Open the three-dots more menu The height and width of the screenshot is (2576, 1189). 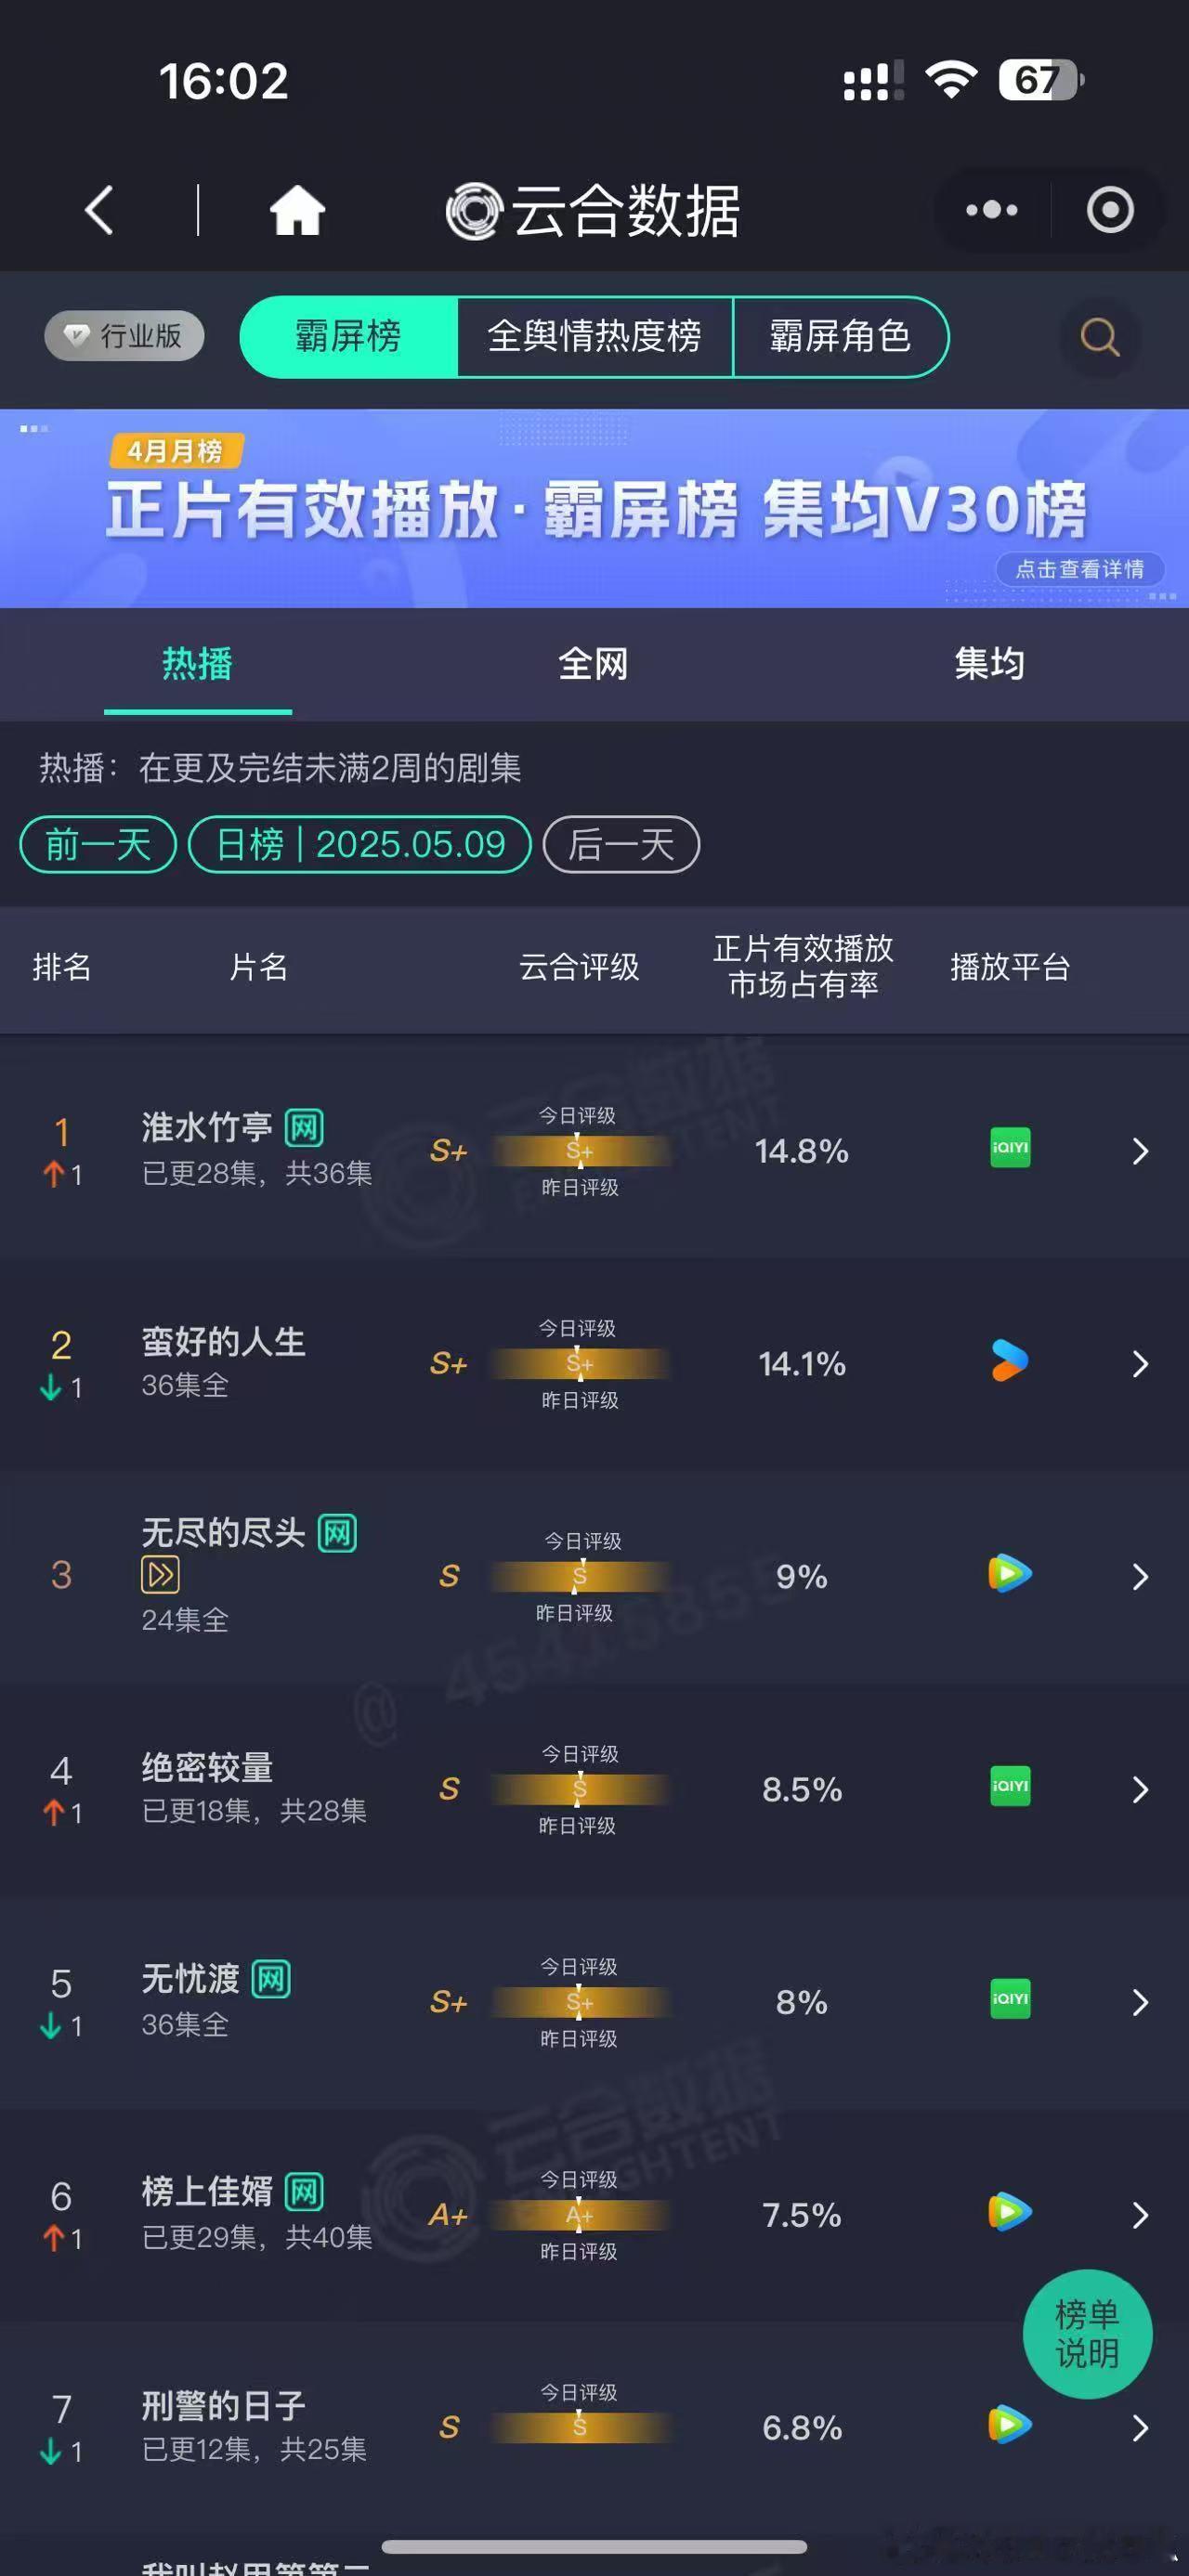(x=991, y=210)
